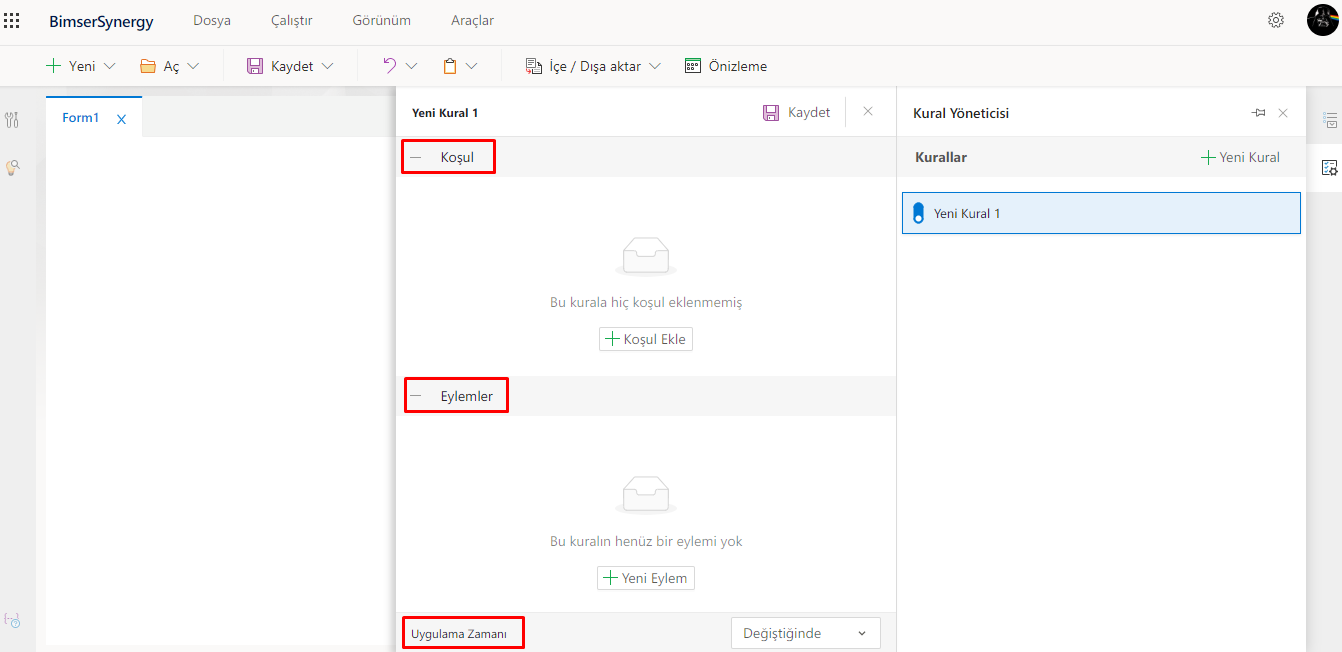Click the Yeni Eylem button
Viewport: 1342px width, 652px height.
coord(646,578)
